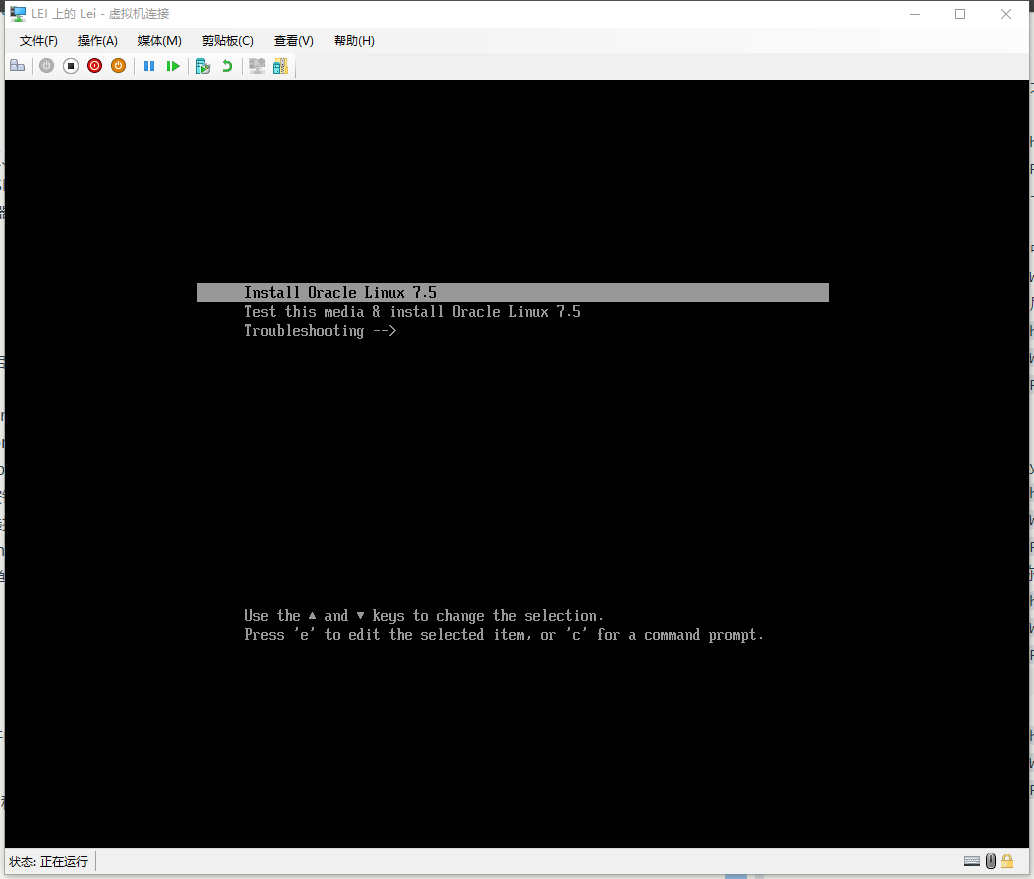Revert the VM with the green undo arrow
Image resolution: width=1034 pixels, height=879 pixels.
pyautogui.click(x=228, y=66)
